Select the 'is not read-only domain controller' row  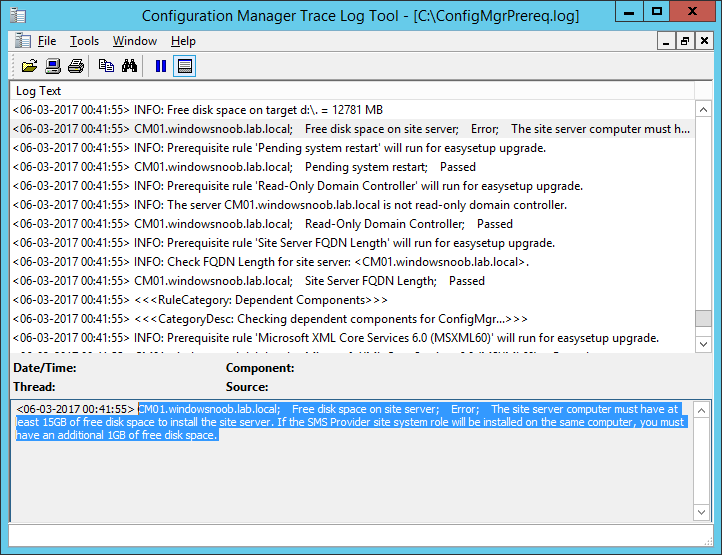352,205
